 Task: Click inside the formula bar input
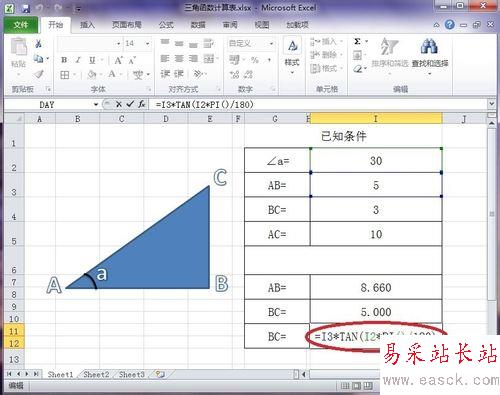click(318, 104)
